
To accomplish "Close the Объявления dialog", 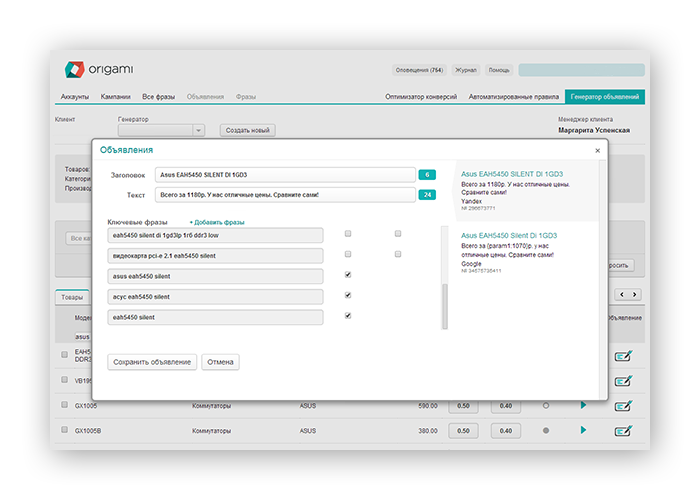I will pyautogui.click(x=597, y=150).
